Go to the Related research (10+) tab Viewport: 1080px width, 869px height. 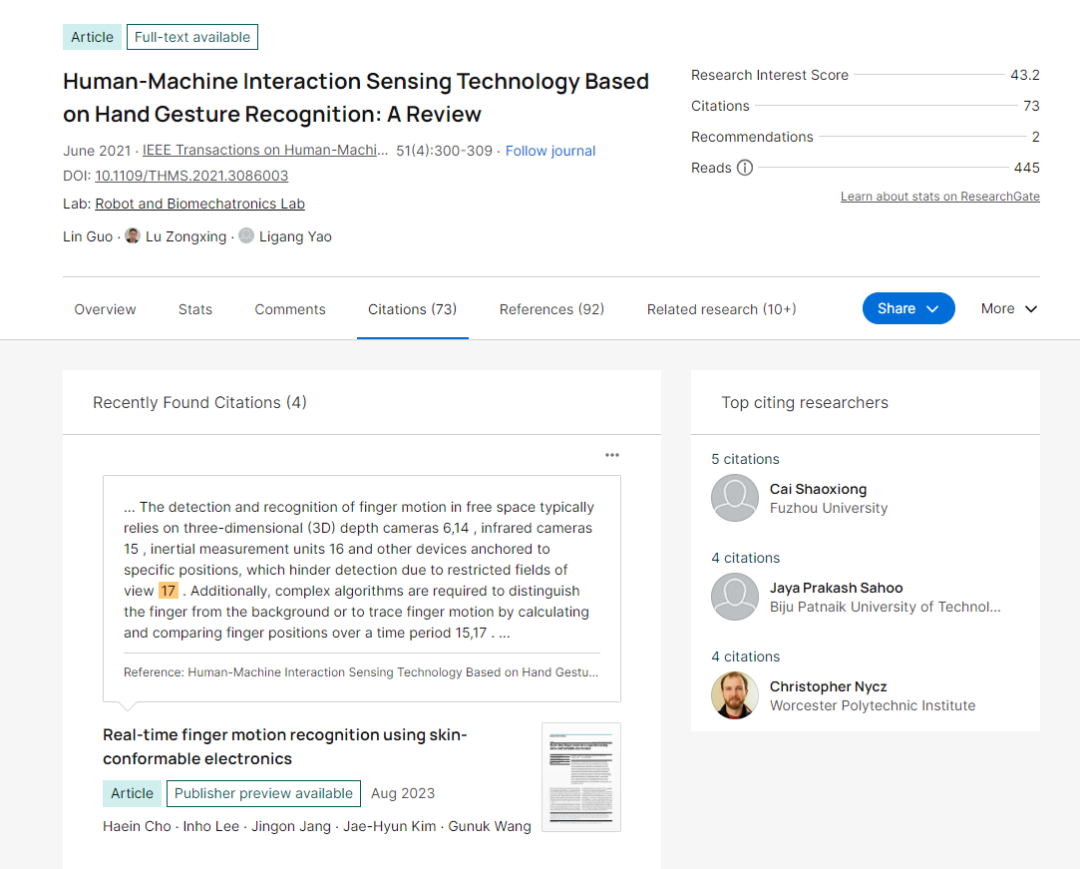[x=721, y=310]
